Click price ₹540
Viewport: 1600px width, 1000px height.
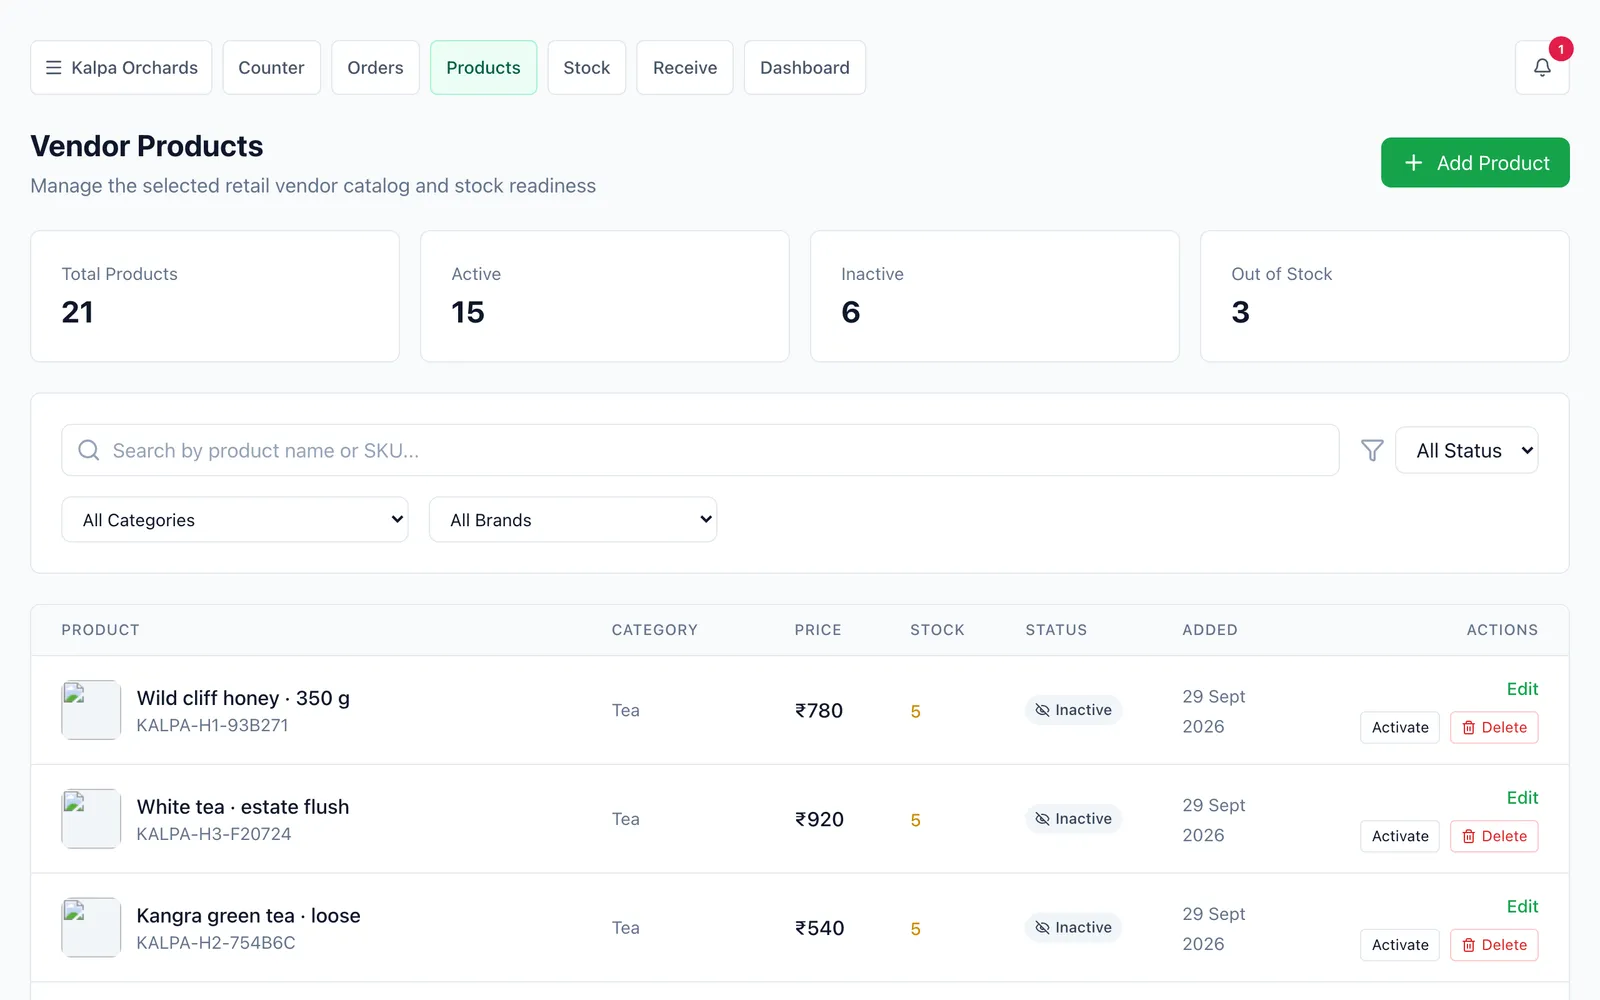pos(819,928)
